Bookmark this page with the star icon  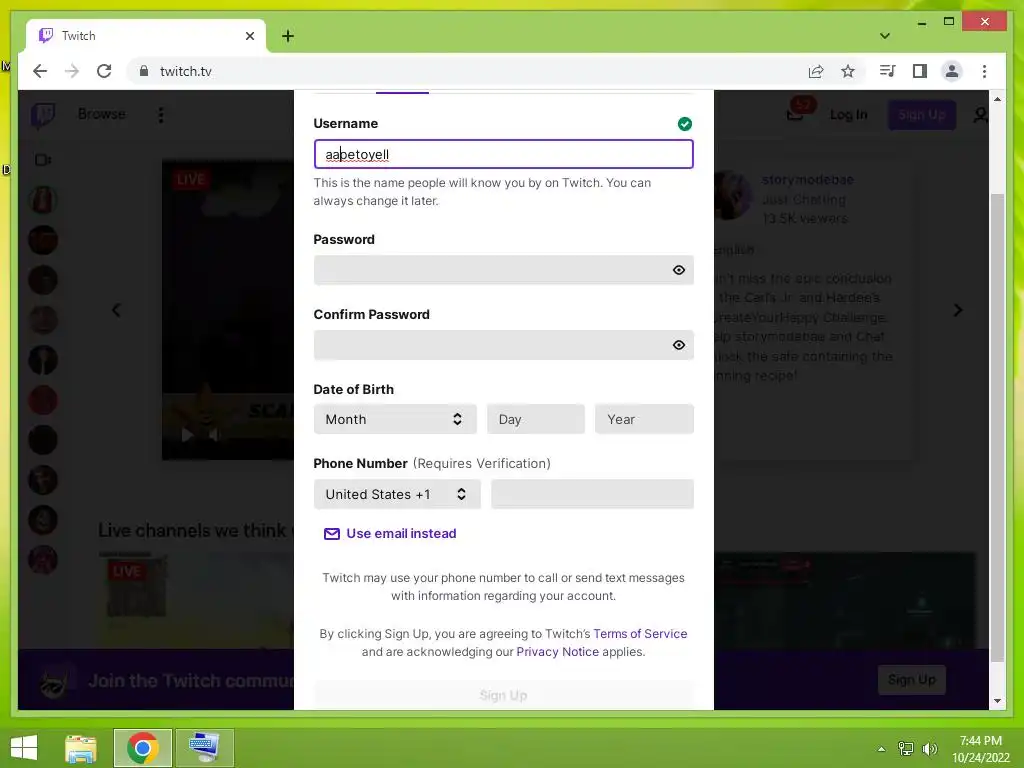pos(848,71)
